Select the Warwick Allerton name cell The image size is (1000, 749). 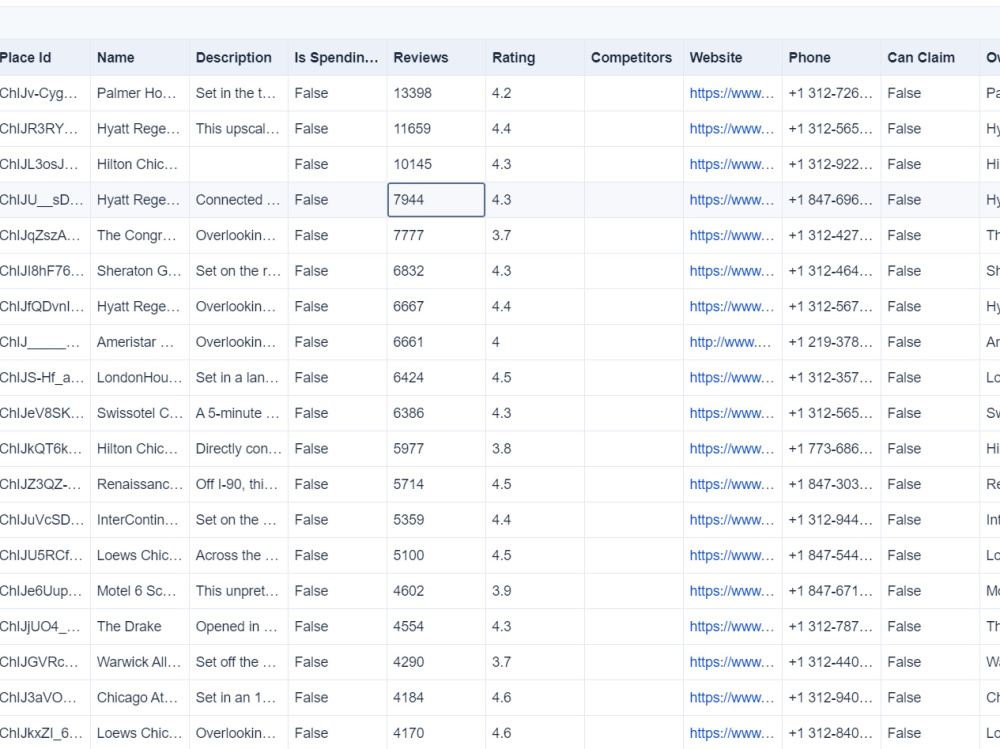coord(140,662)
